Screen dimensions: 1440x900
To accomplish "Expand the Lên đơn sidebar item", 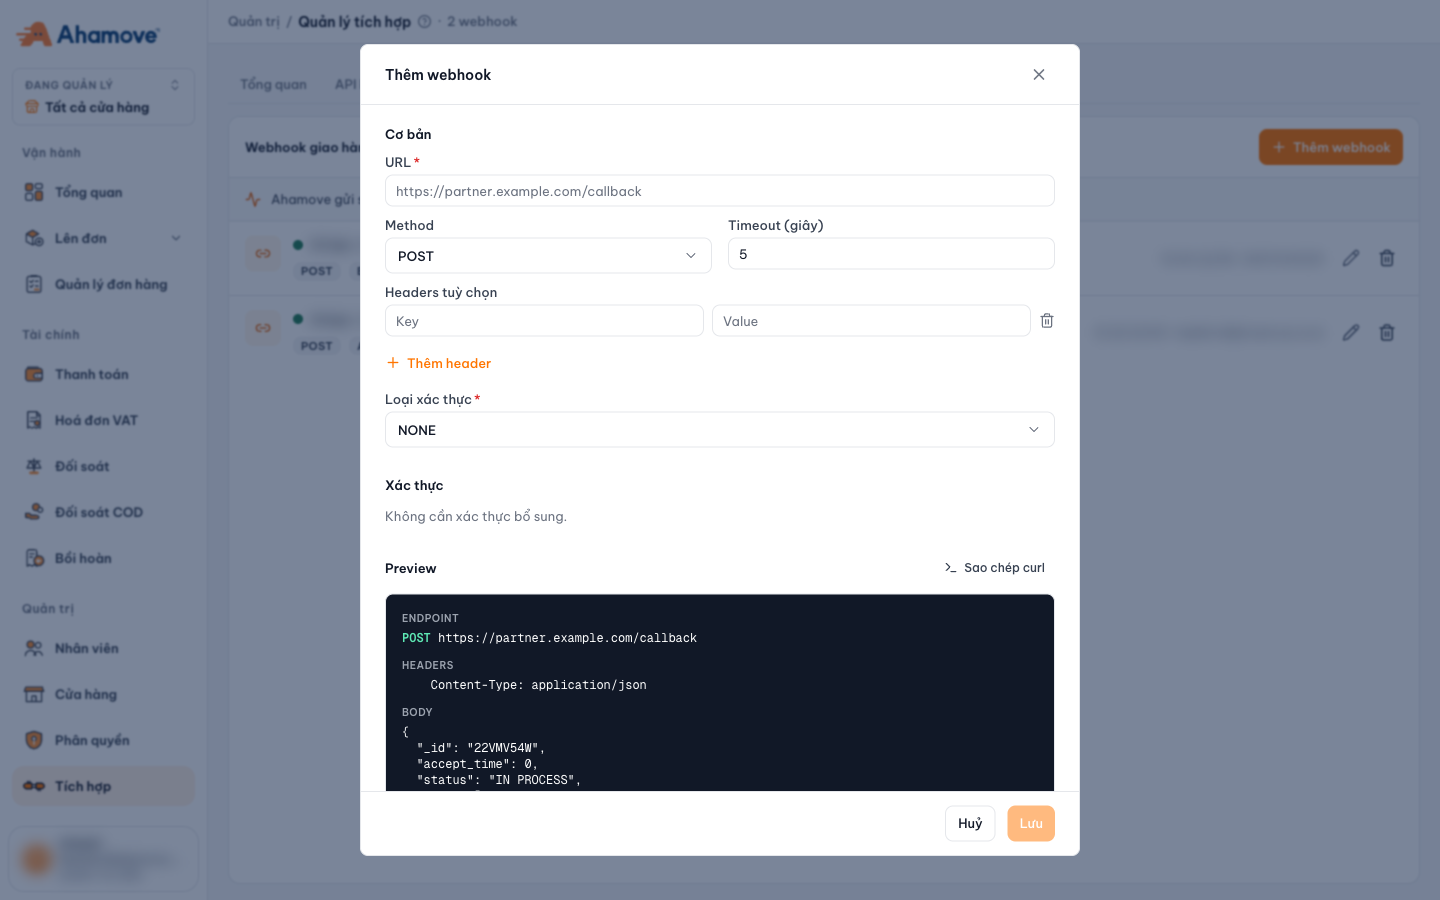I will 103,238.
